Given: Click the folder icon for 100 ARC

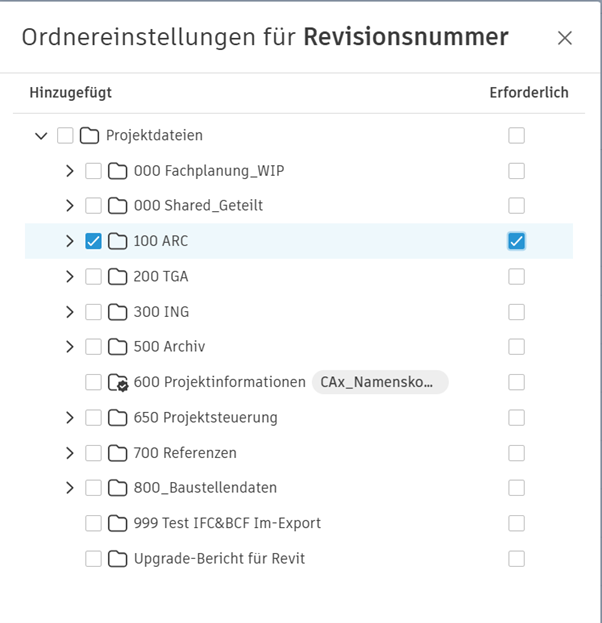Looking at the screenshot, I should point(118,241).
